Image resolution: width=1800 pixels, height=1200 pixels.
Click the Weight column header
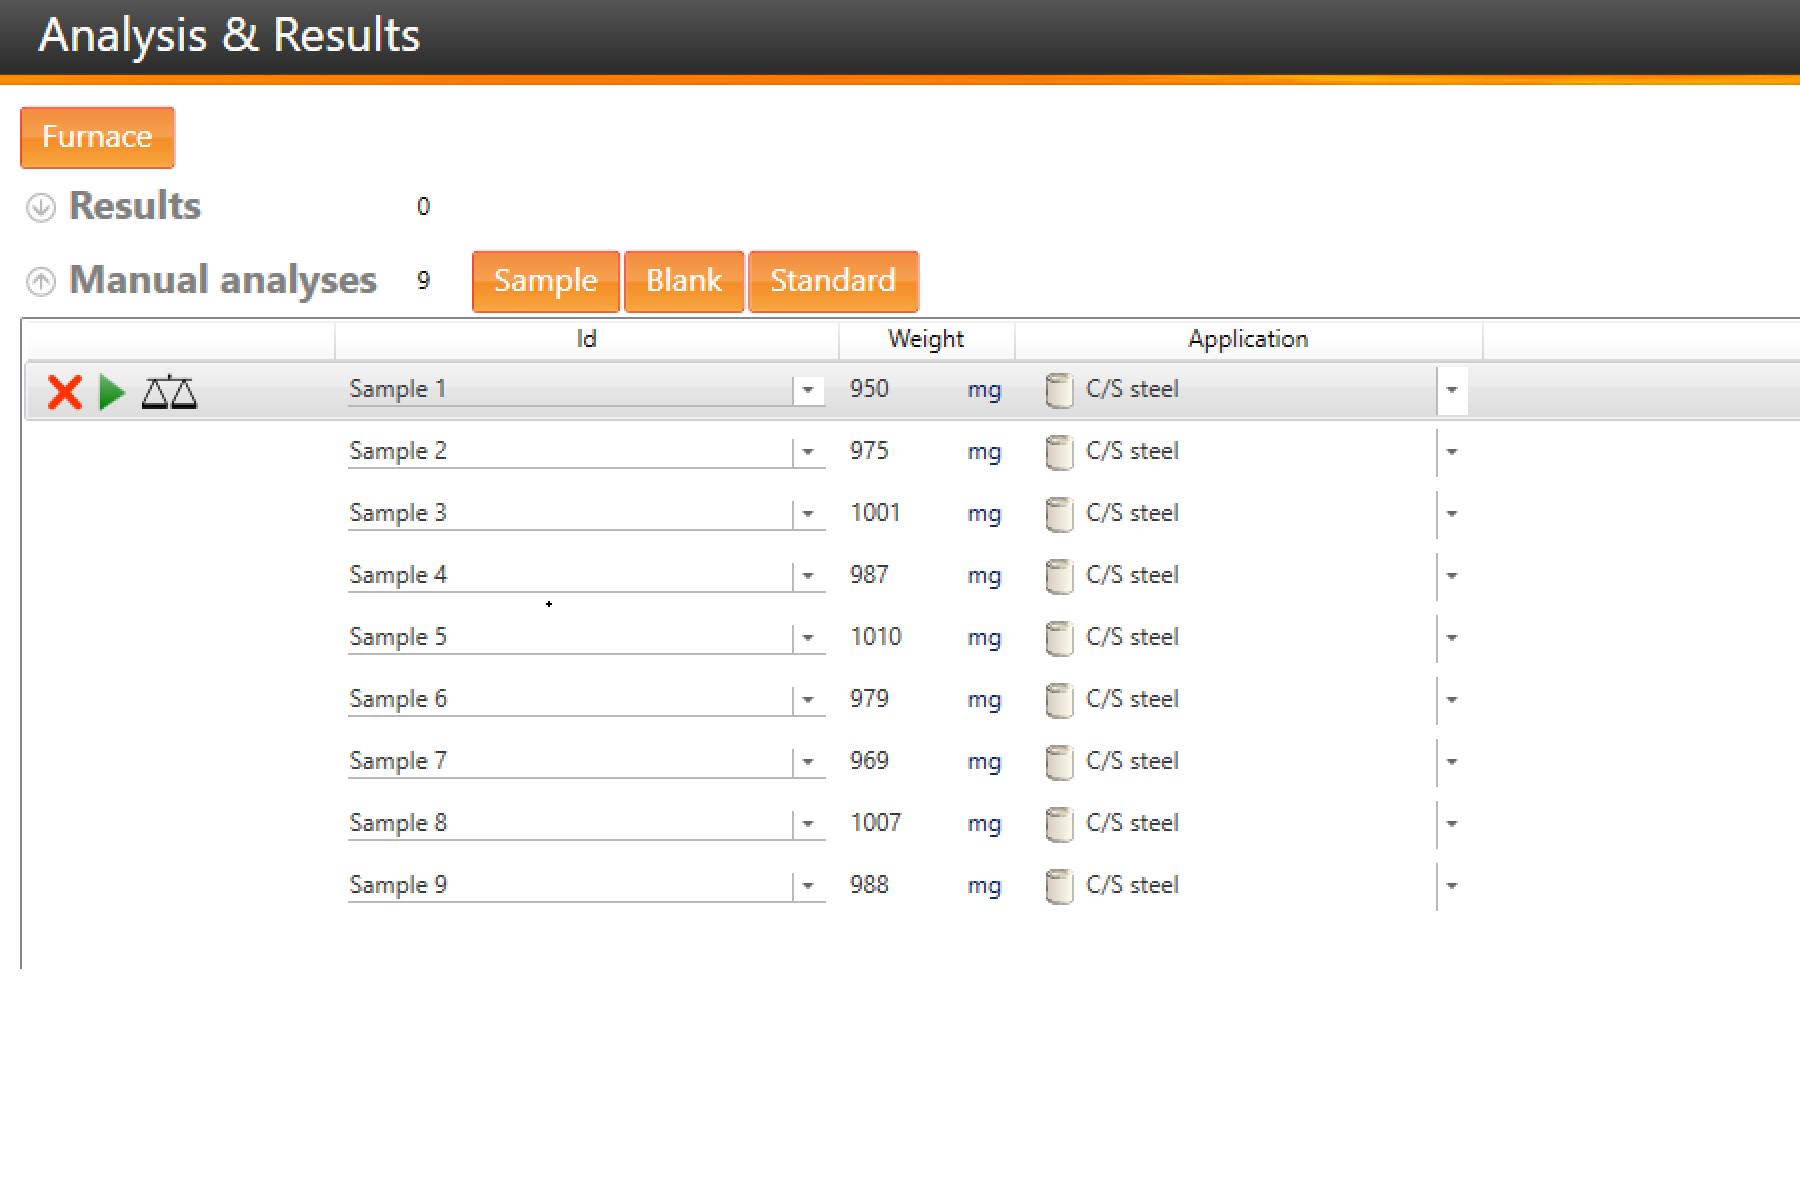(x=926, y=339)
